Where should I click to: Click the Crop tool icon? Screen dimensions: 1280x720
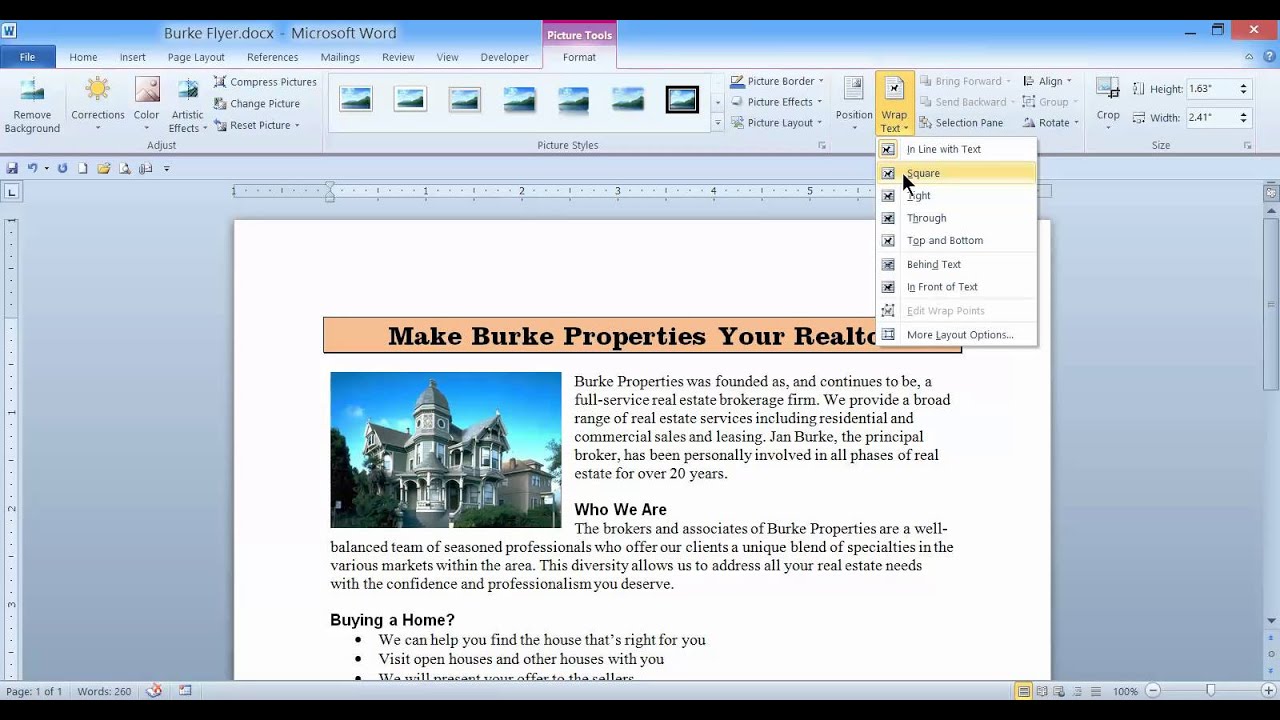[x=1108, y=89]
